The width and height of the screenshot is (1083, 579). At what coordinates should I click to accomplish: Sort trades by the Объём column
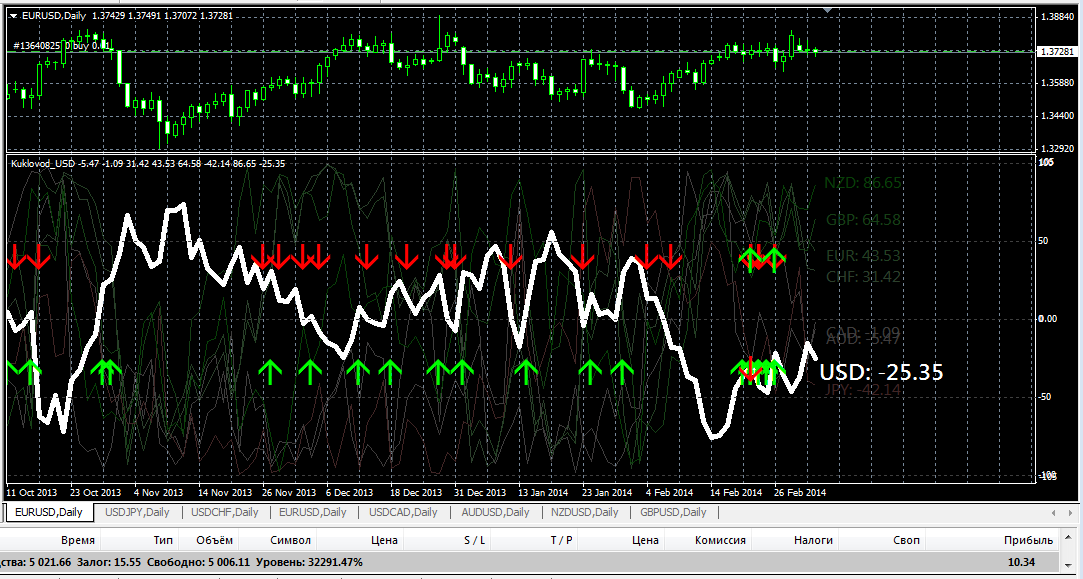pyautogui.click(x=214, y=540)
